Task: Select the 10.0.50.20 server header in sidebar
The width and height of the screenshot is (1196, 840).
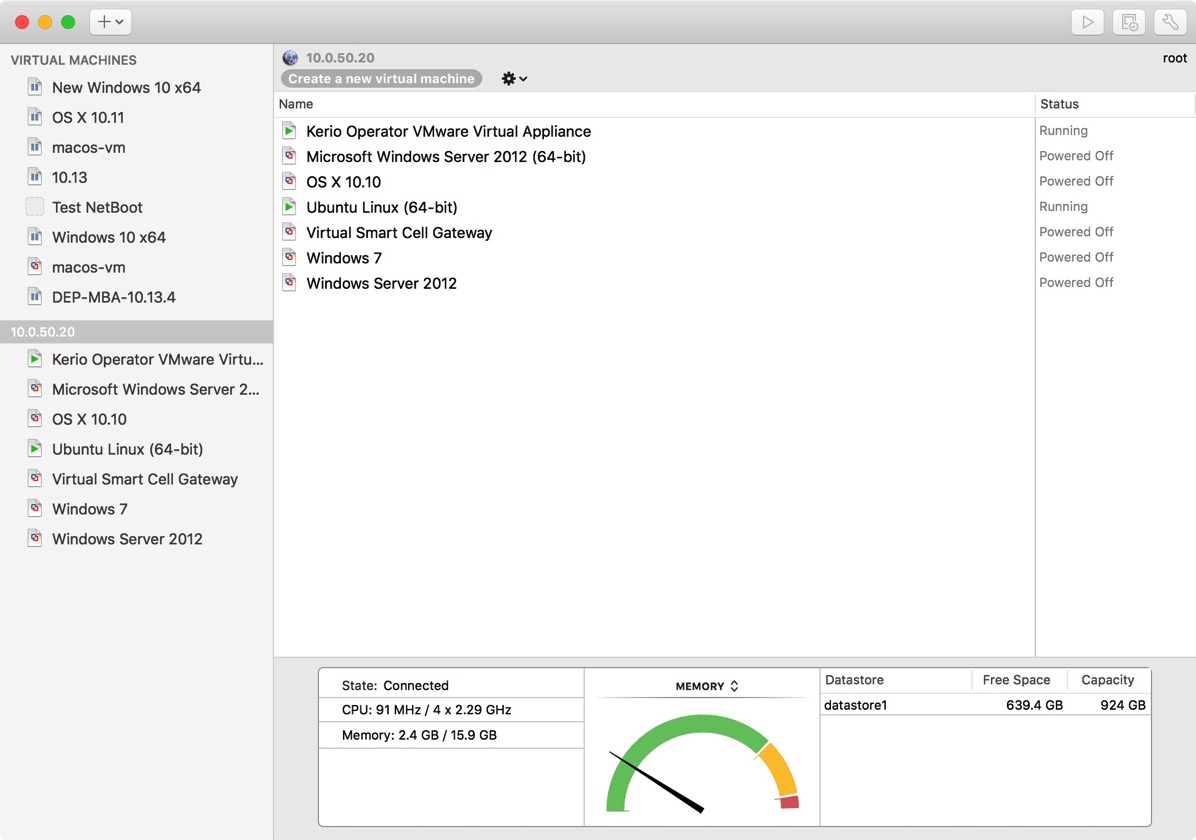Action: point(137,332)
